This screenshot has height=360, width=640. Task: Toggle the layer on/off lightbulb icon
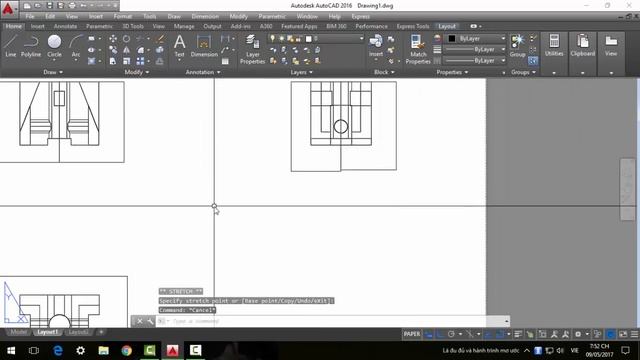(272, 38)
